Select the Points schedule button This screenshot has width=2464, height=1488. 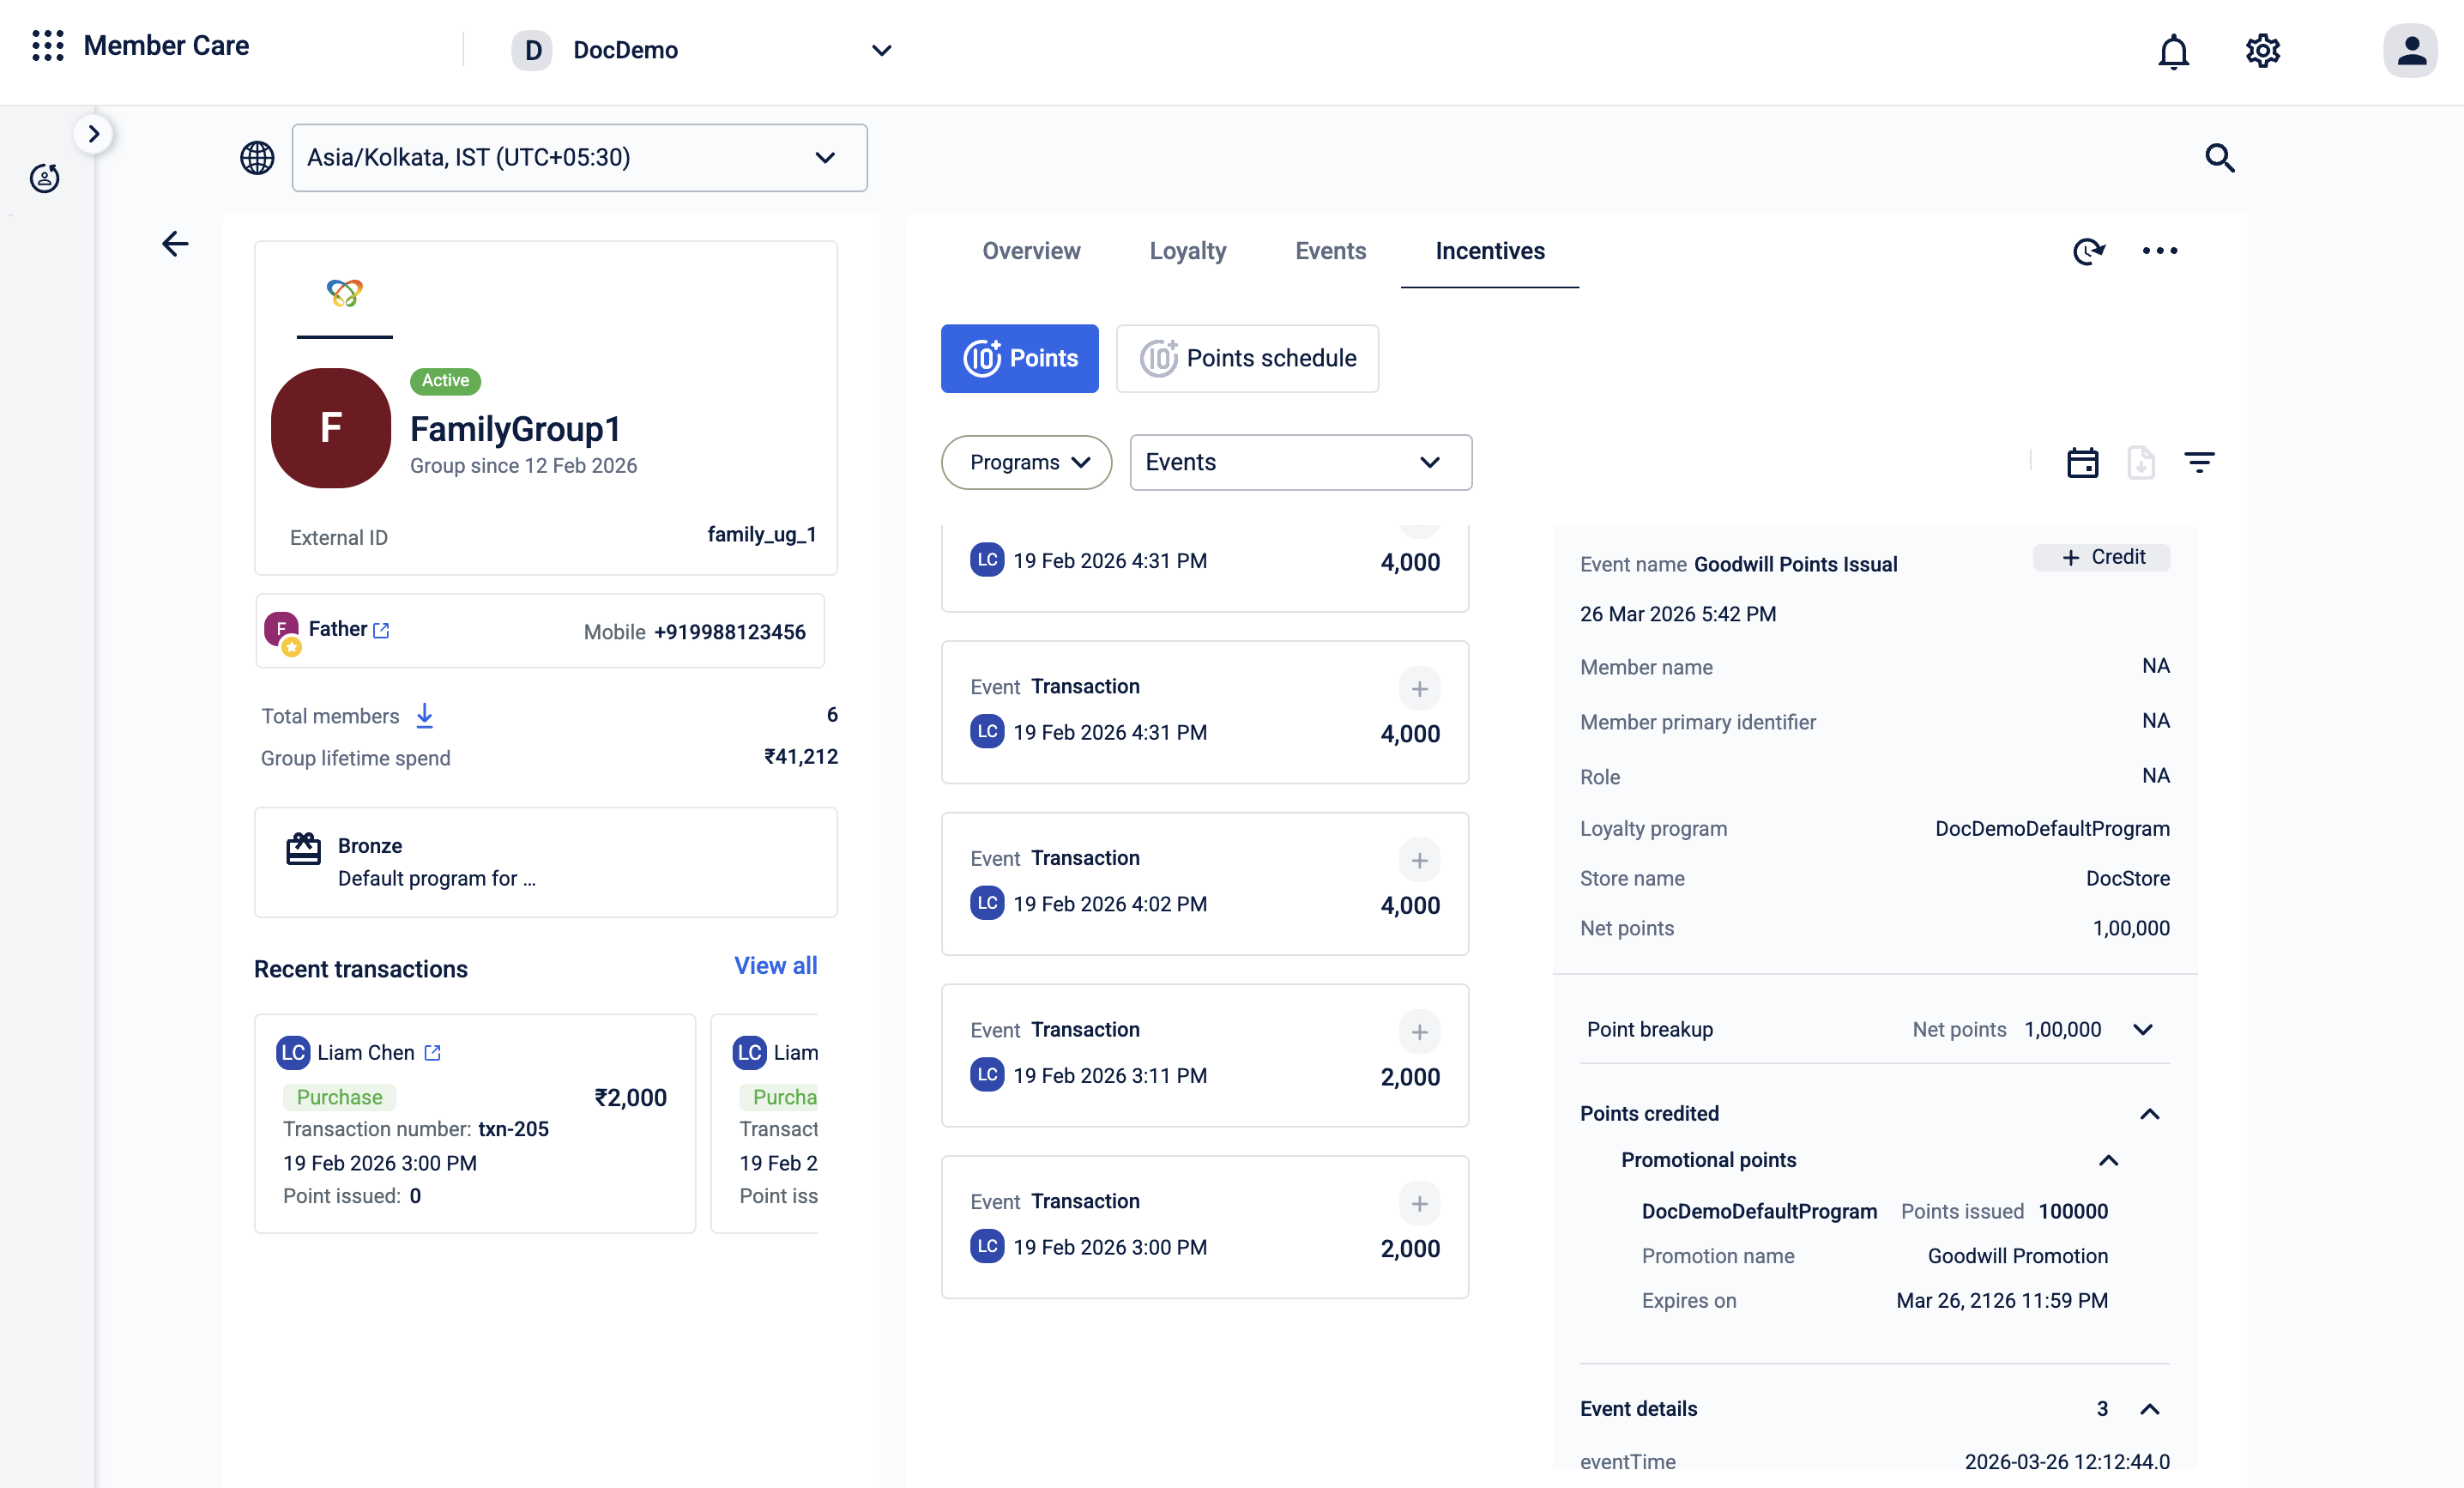pos(1247,359)
